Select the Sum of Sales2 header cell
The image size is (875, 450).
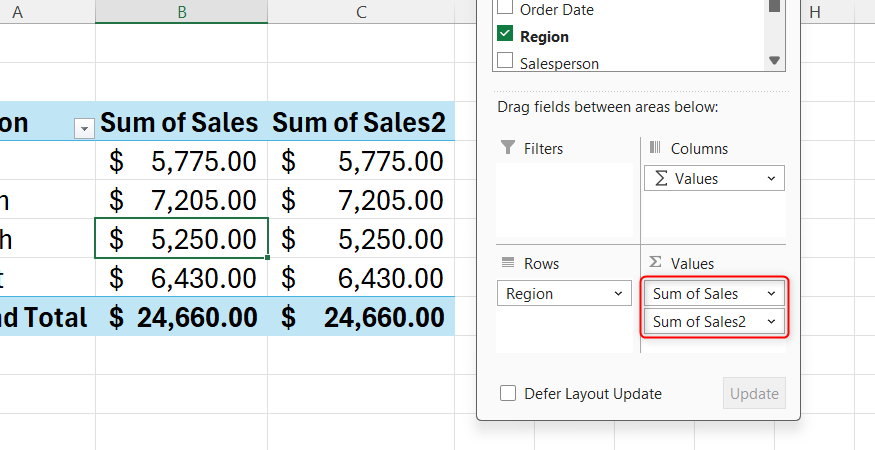(361, 121)
